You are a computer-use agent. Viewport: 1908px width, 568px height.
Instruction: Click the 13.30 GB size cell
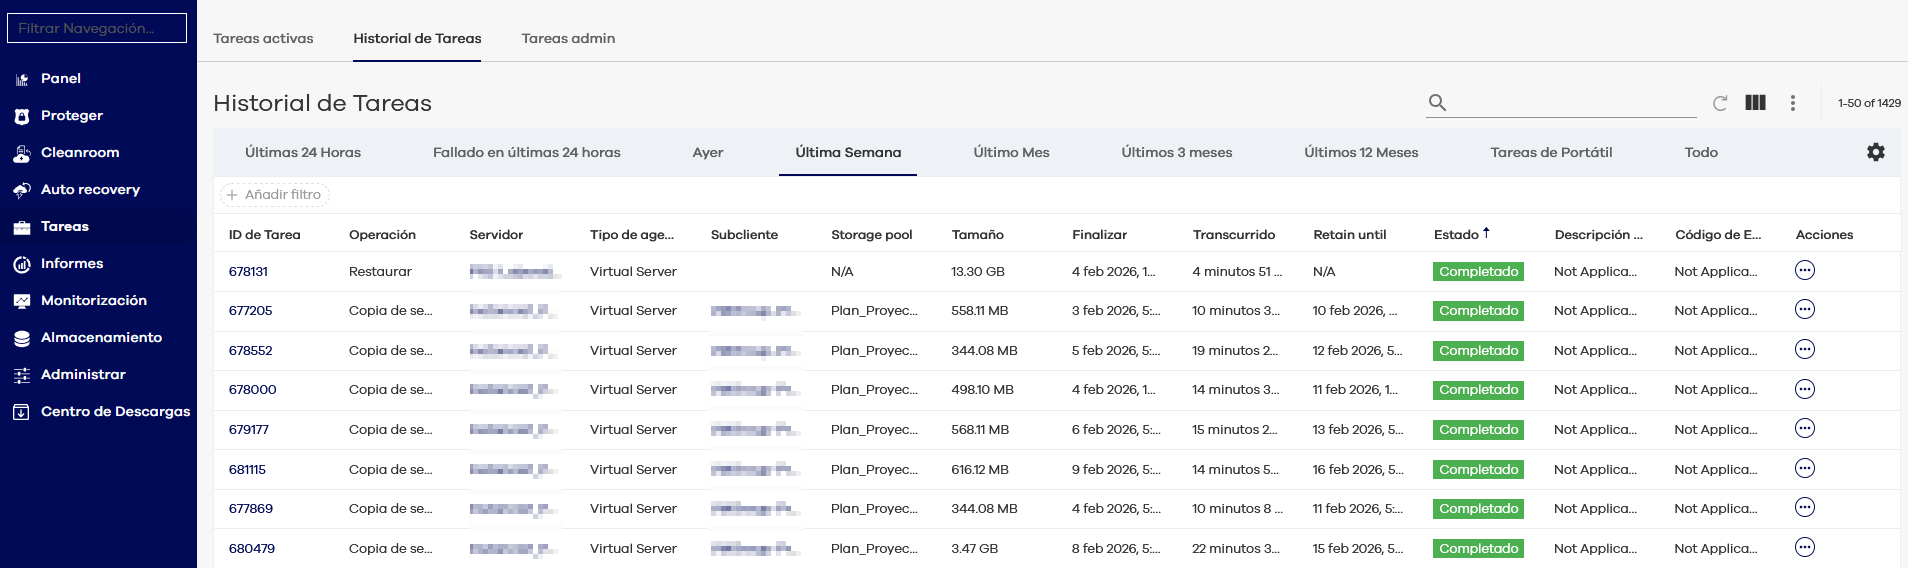(978, 271)
